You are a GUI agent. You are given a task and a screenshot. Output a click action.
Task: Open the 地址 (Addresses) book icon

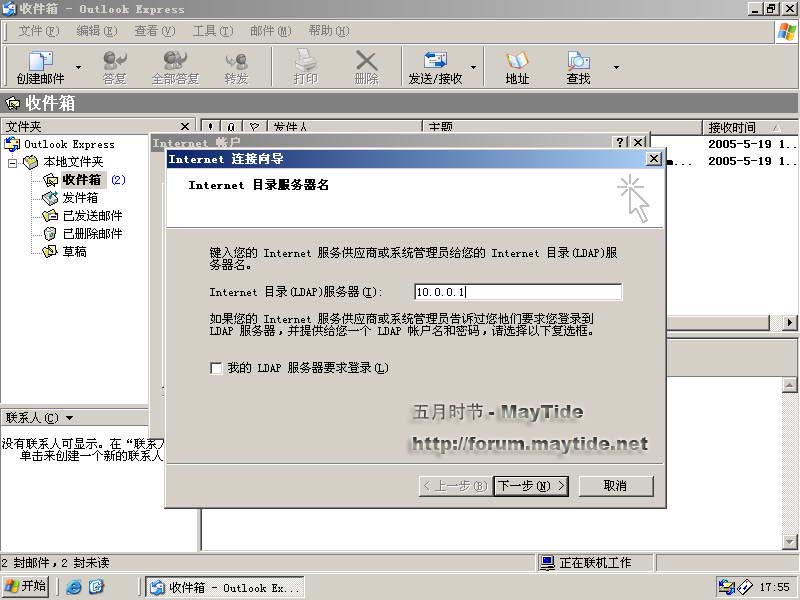[517, 67]
